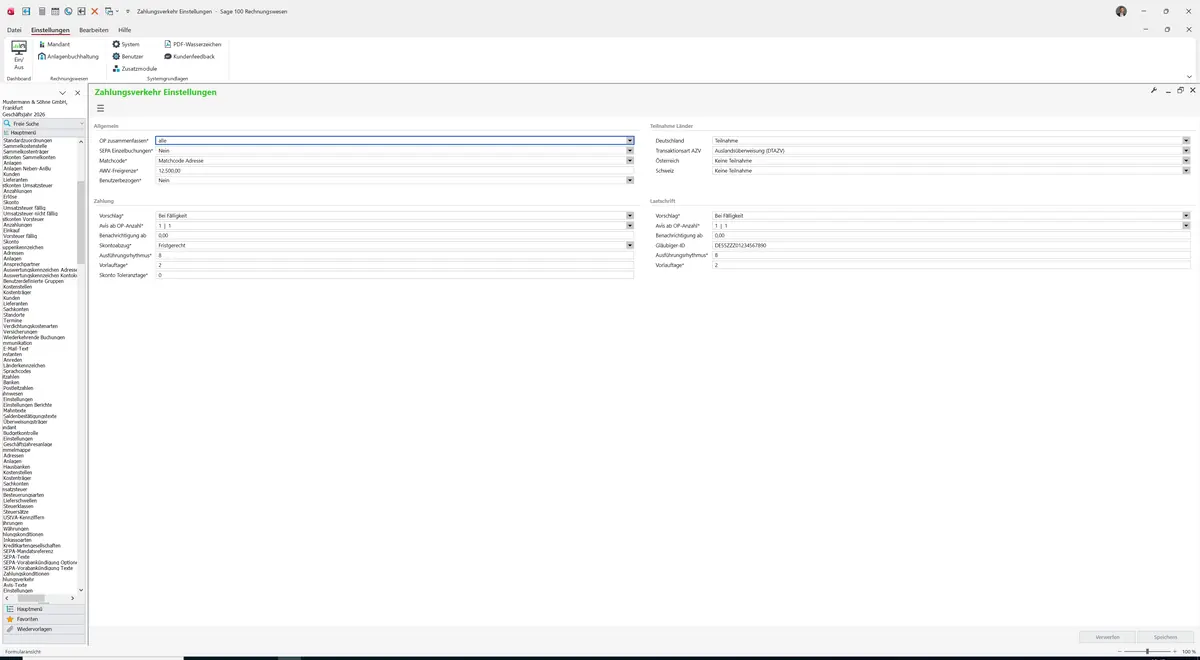
Task: Open the Mandant settings icon
Action: tap(40, 44)
